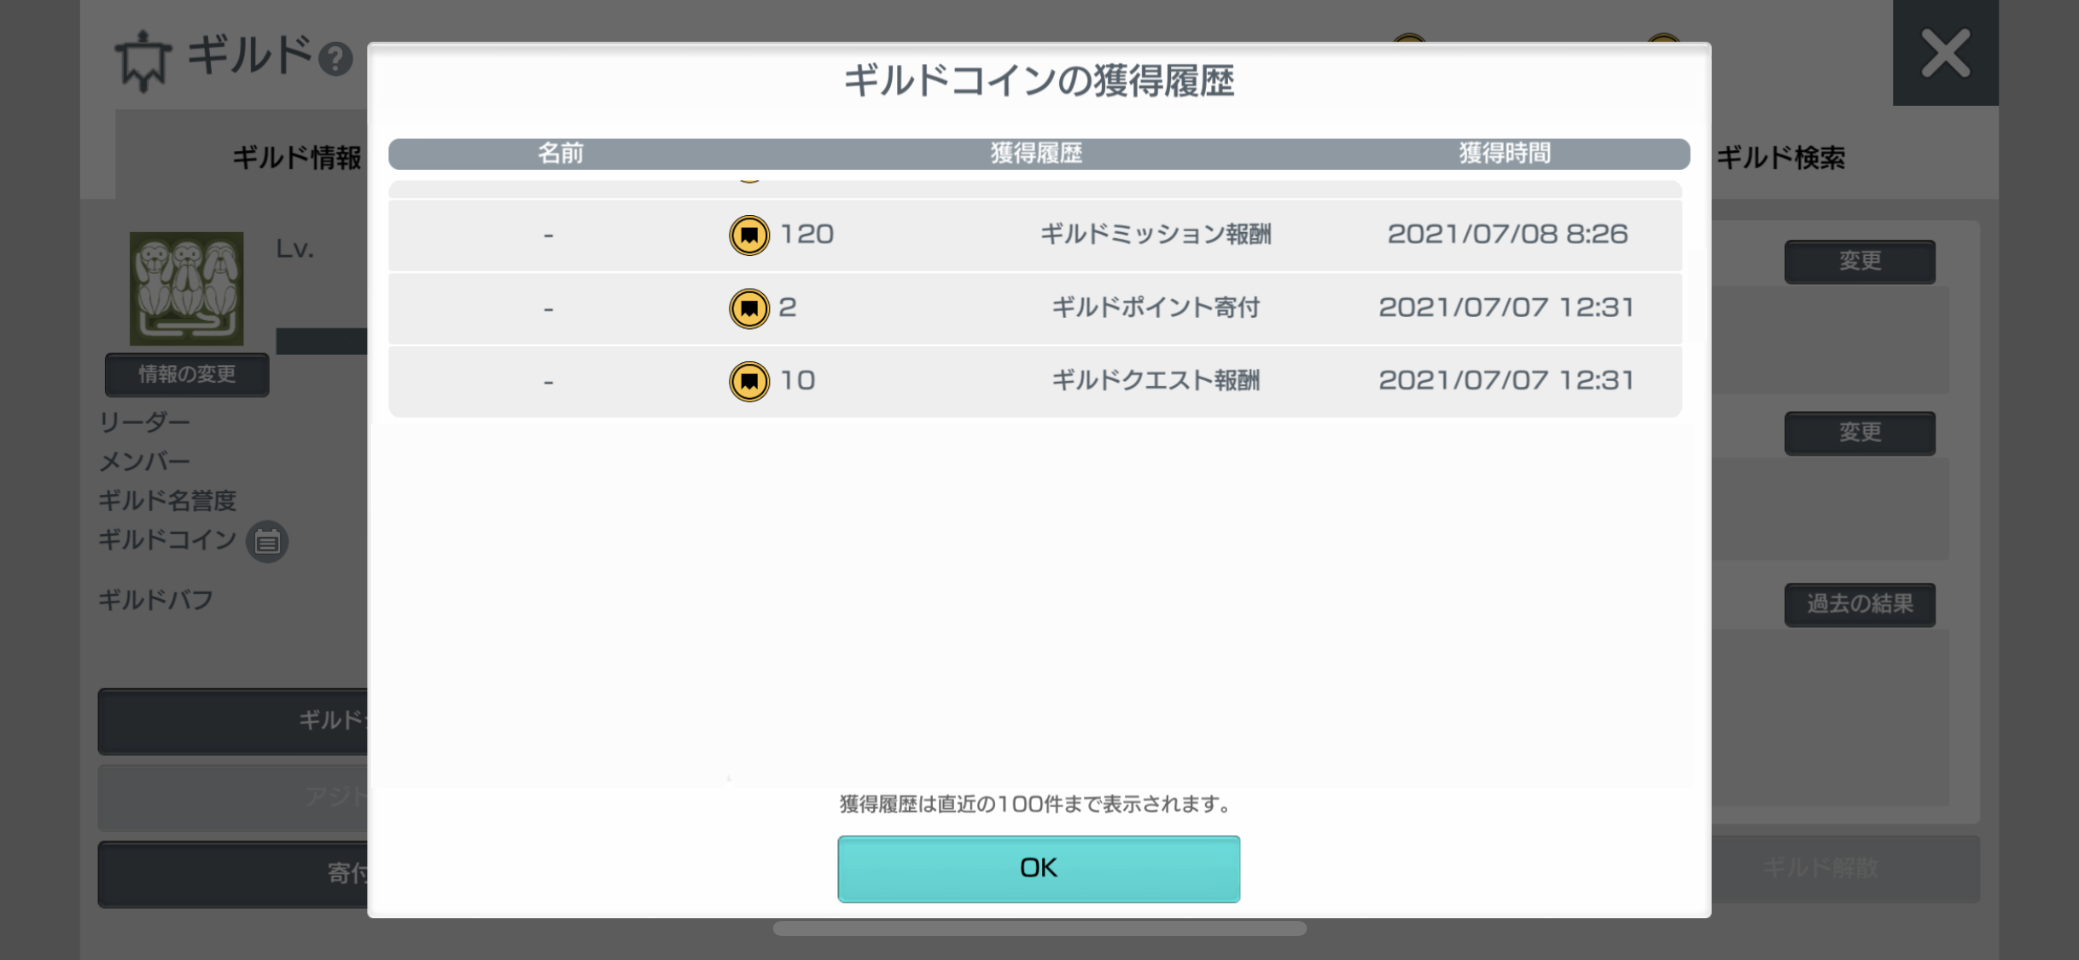Viewport: 2079px width, 960px height.
Task: Open the guild coin history icon
Action: click(x=267, y=541)
